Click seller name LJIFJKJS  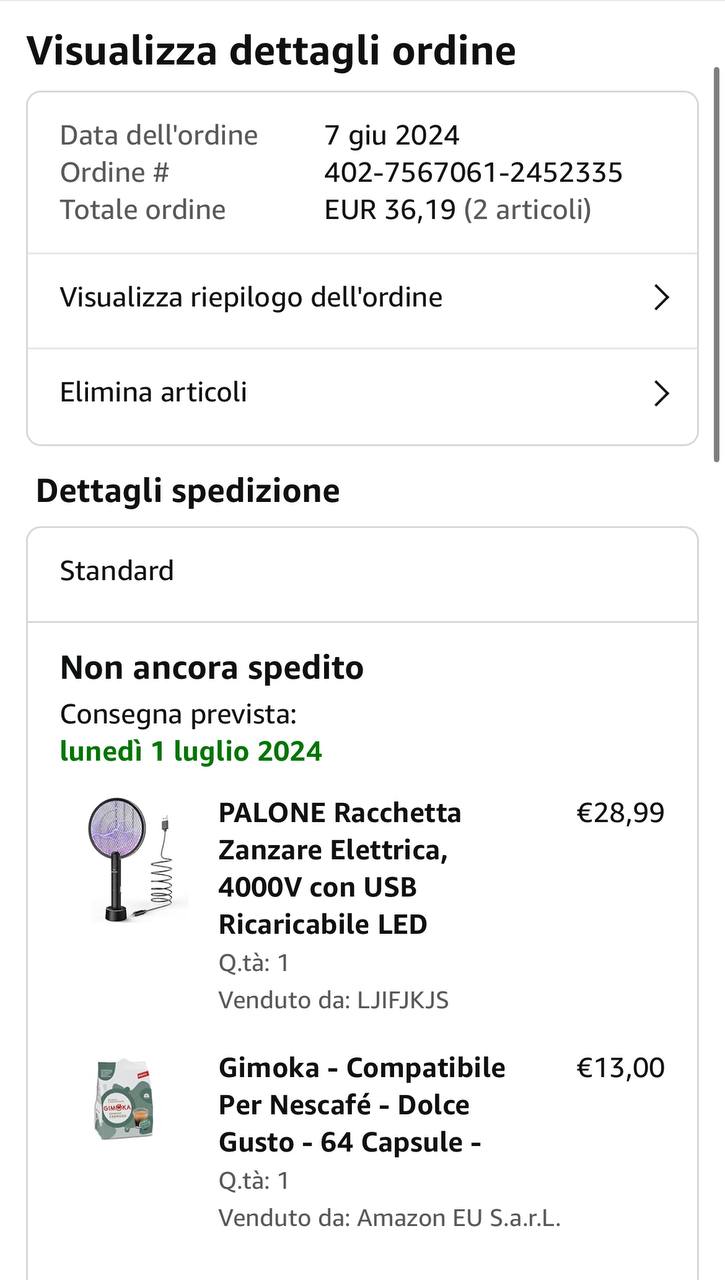[402, 1000]
